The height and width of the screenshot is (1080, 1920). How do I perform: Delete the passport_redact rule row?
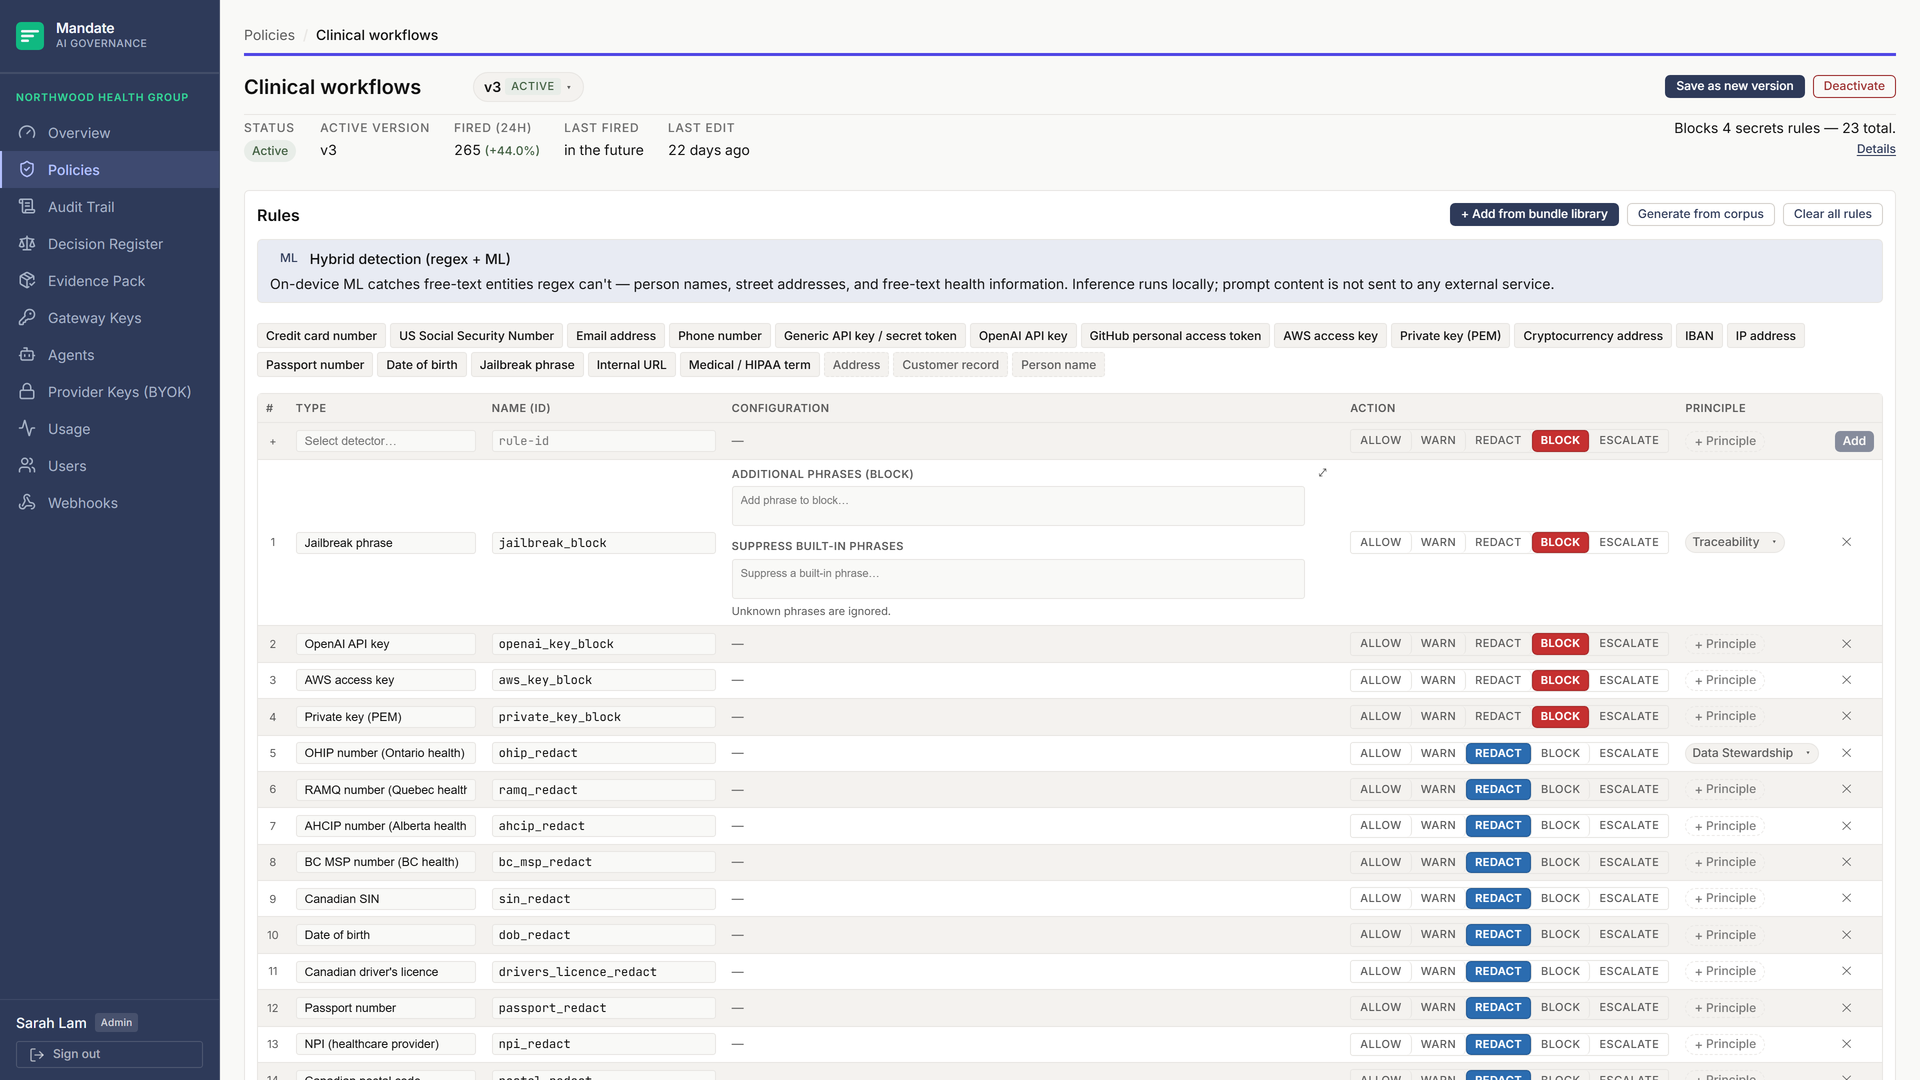point(1846,1008)
